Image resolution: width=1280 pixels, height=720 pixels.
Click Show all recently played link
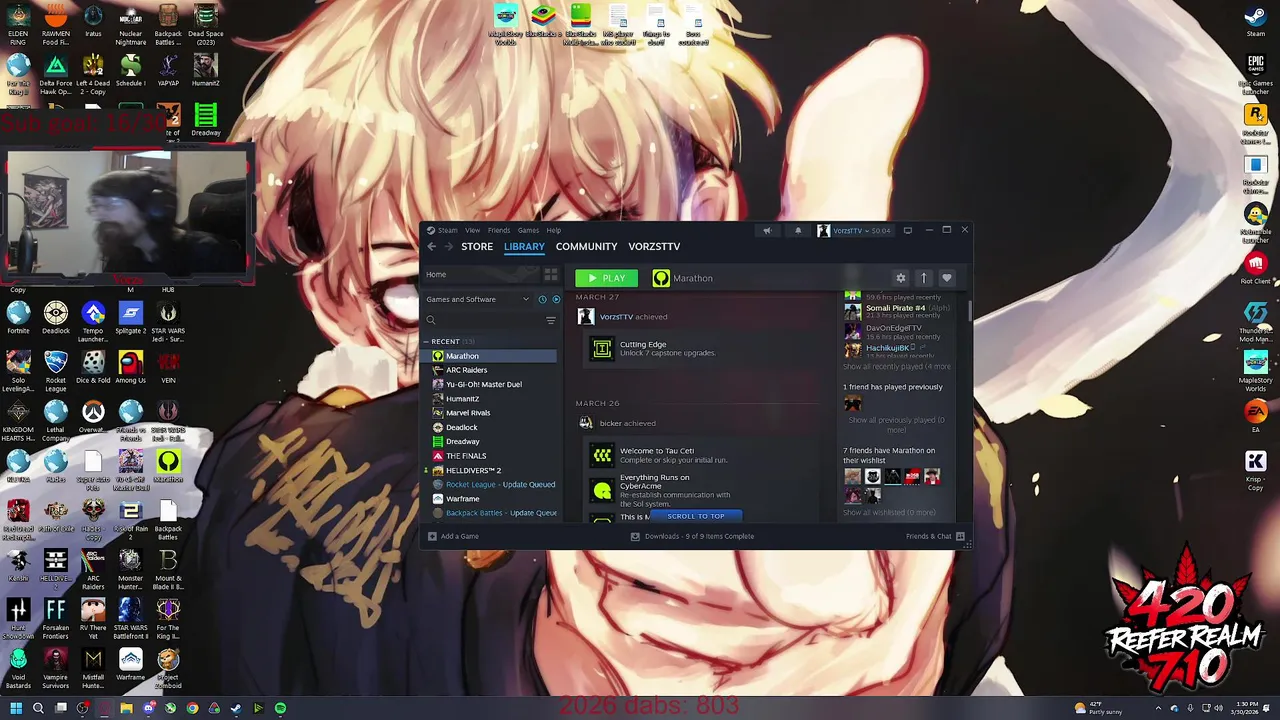(896, 366)
